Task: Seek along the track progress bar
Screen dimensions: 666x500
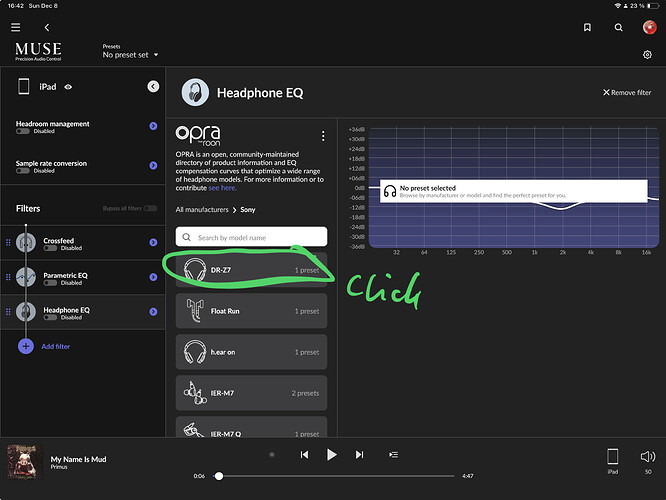Action: (333, 476)
